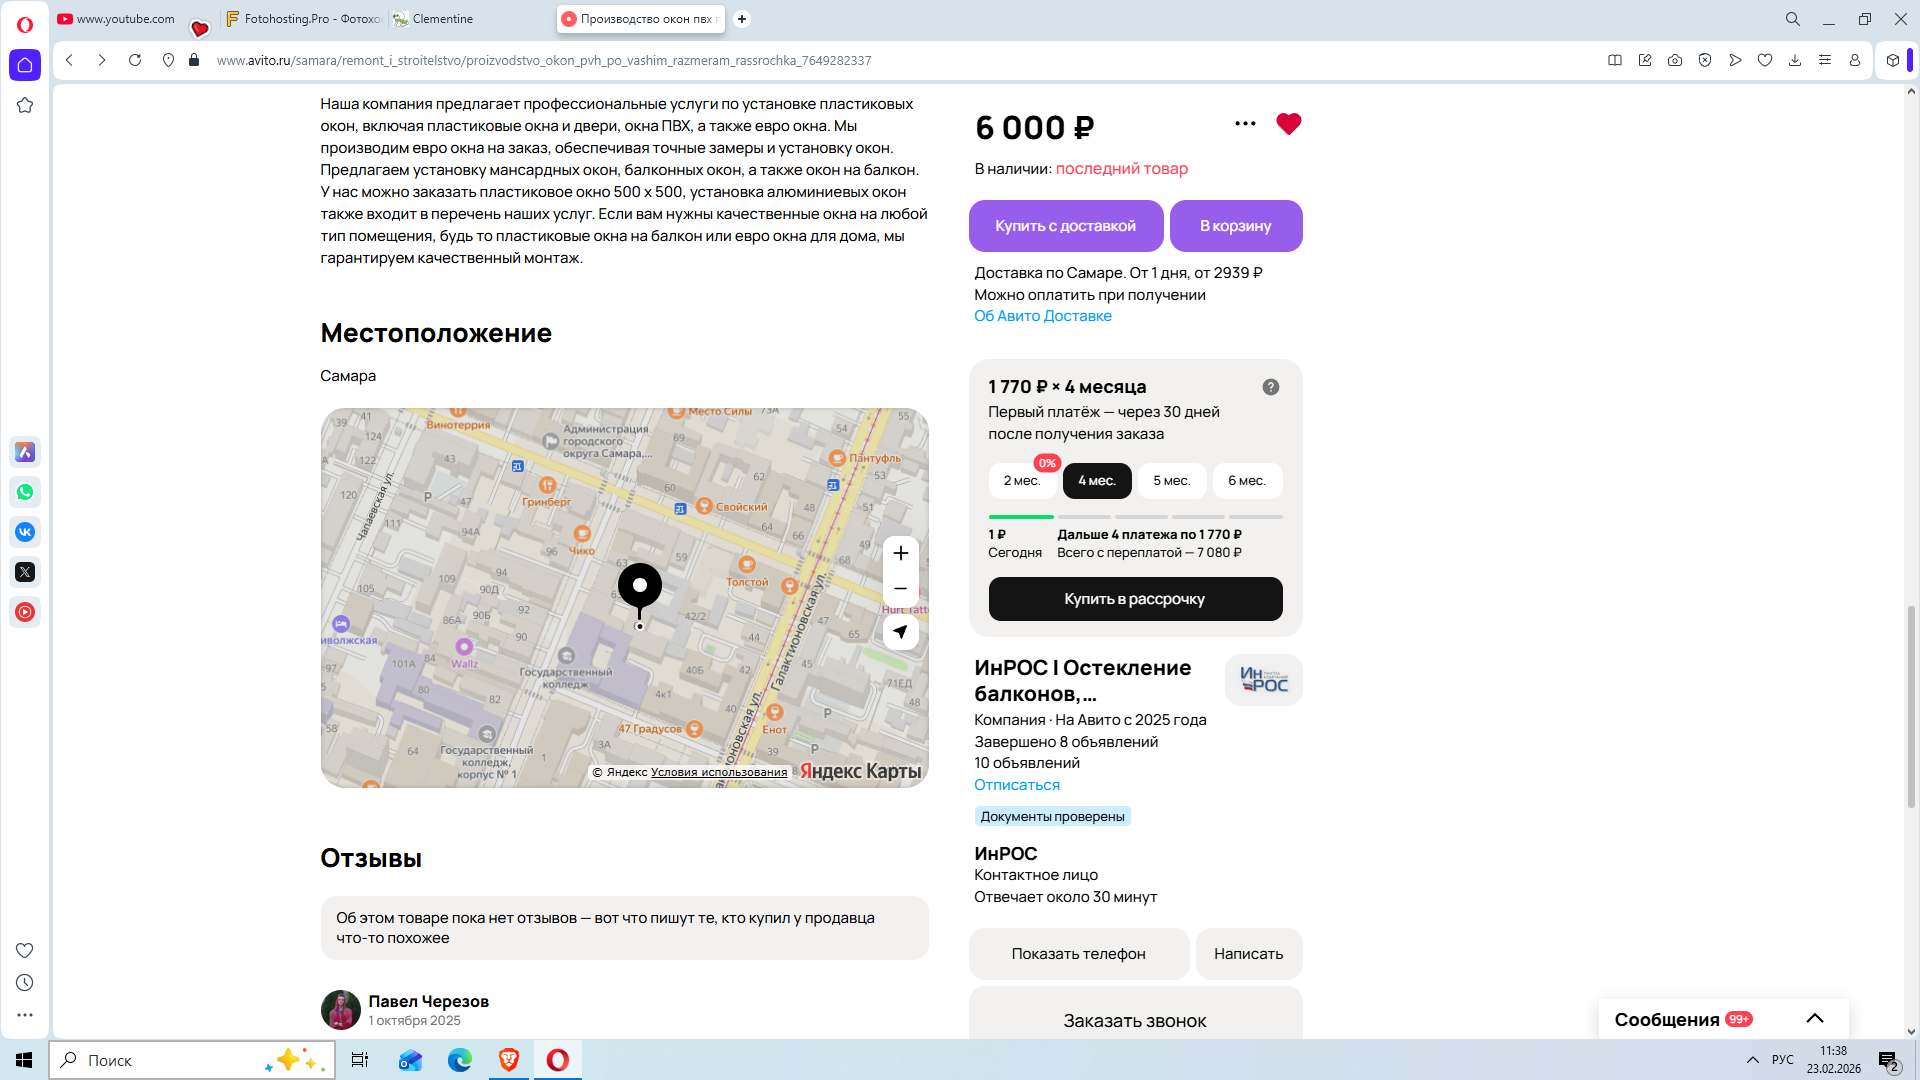Select the 2 мес. installment option
This screenshot has height=1080, width=1920.
click(x=1021, y=481)
